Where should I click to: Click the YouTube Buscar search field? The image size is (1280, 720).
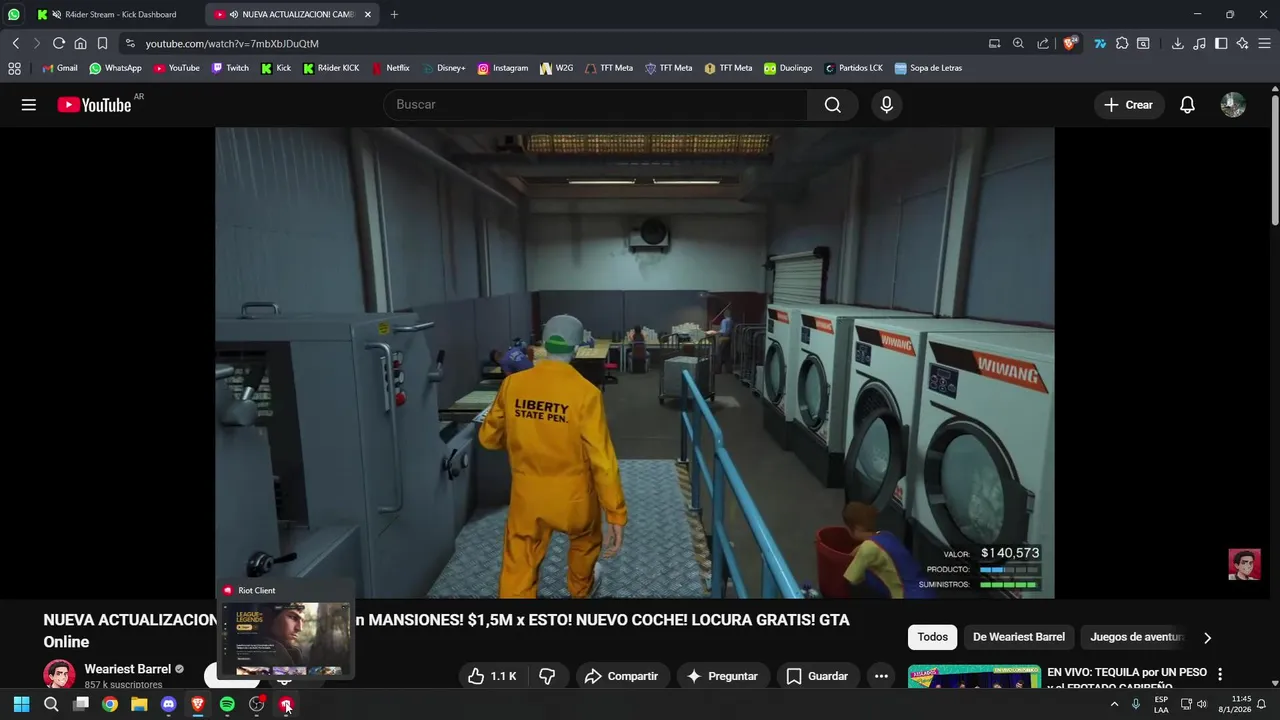click(x=596, y=105)
